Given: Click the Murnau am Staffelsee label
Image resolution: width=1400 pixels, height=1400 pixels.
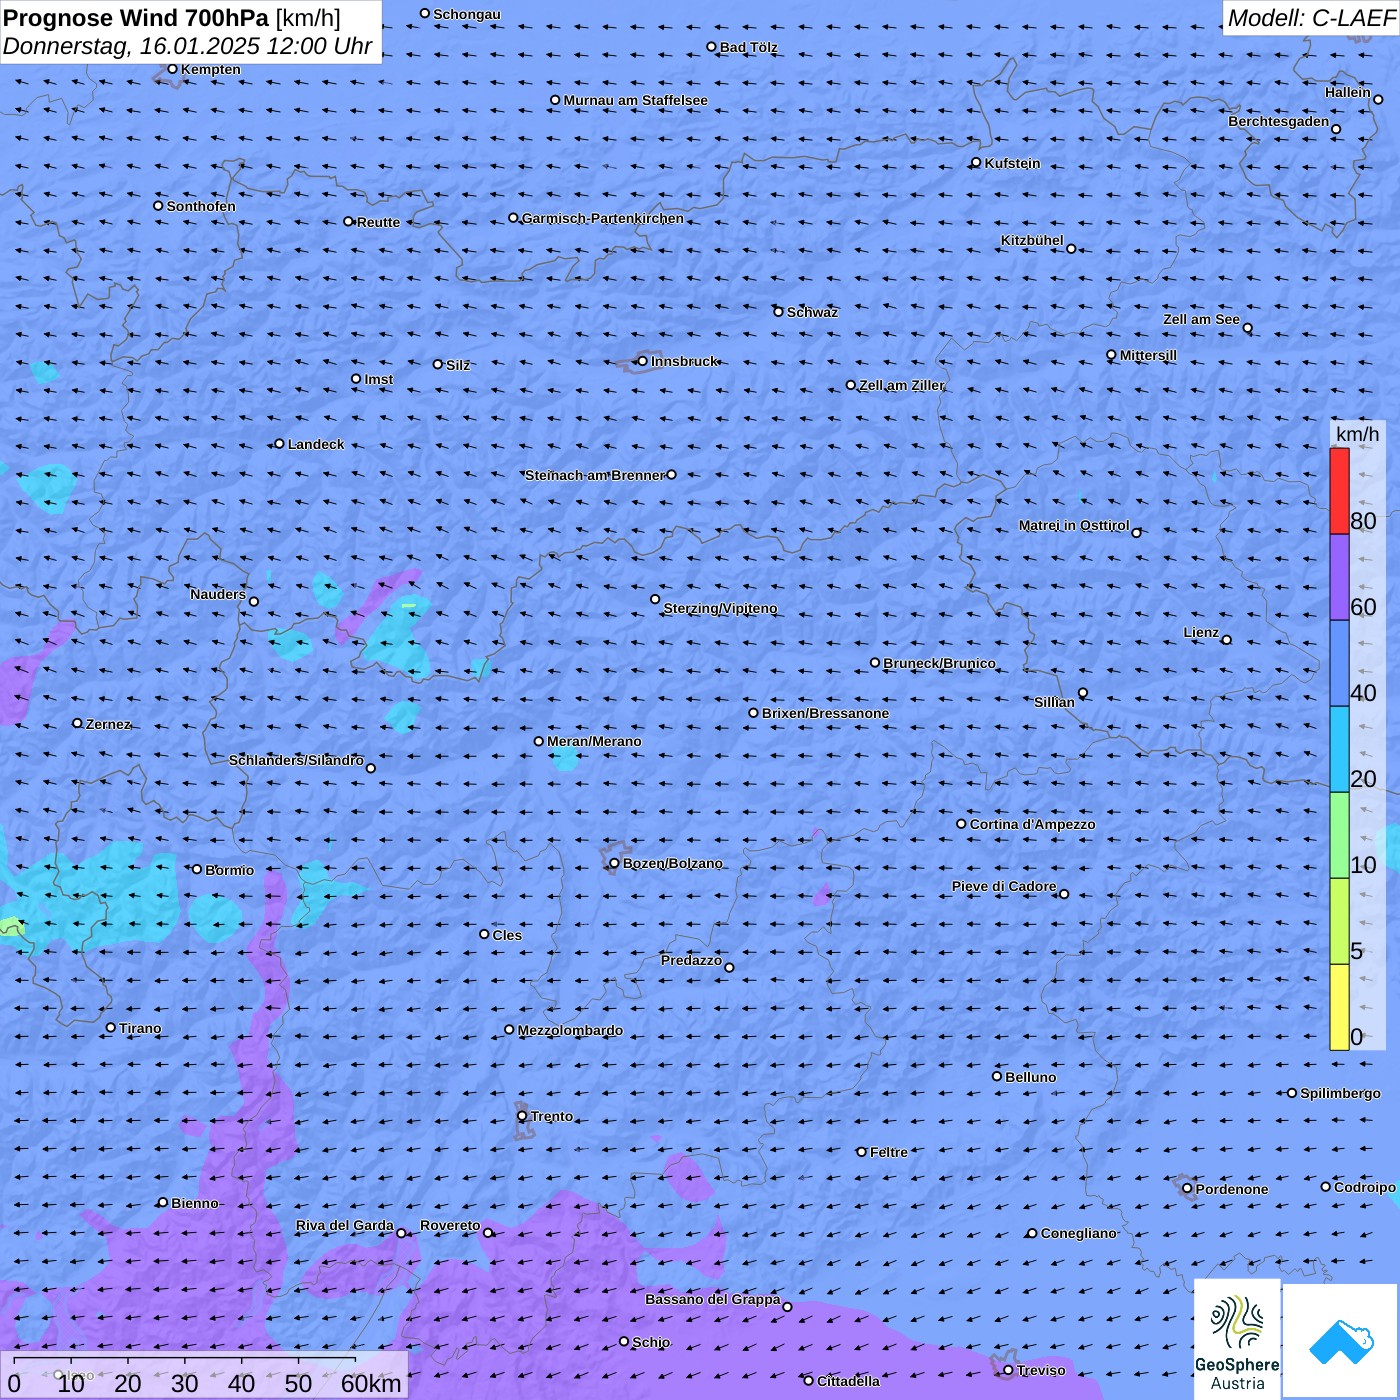Looking at the screenshot, I should (x=635, y=100).
